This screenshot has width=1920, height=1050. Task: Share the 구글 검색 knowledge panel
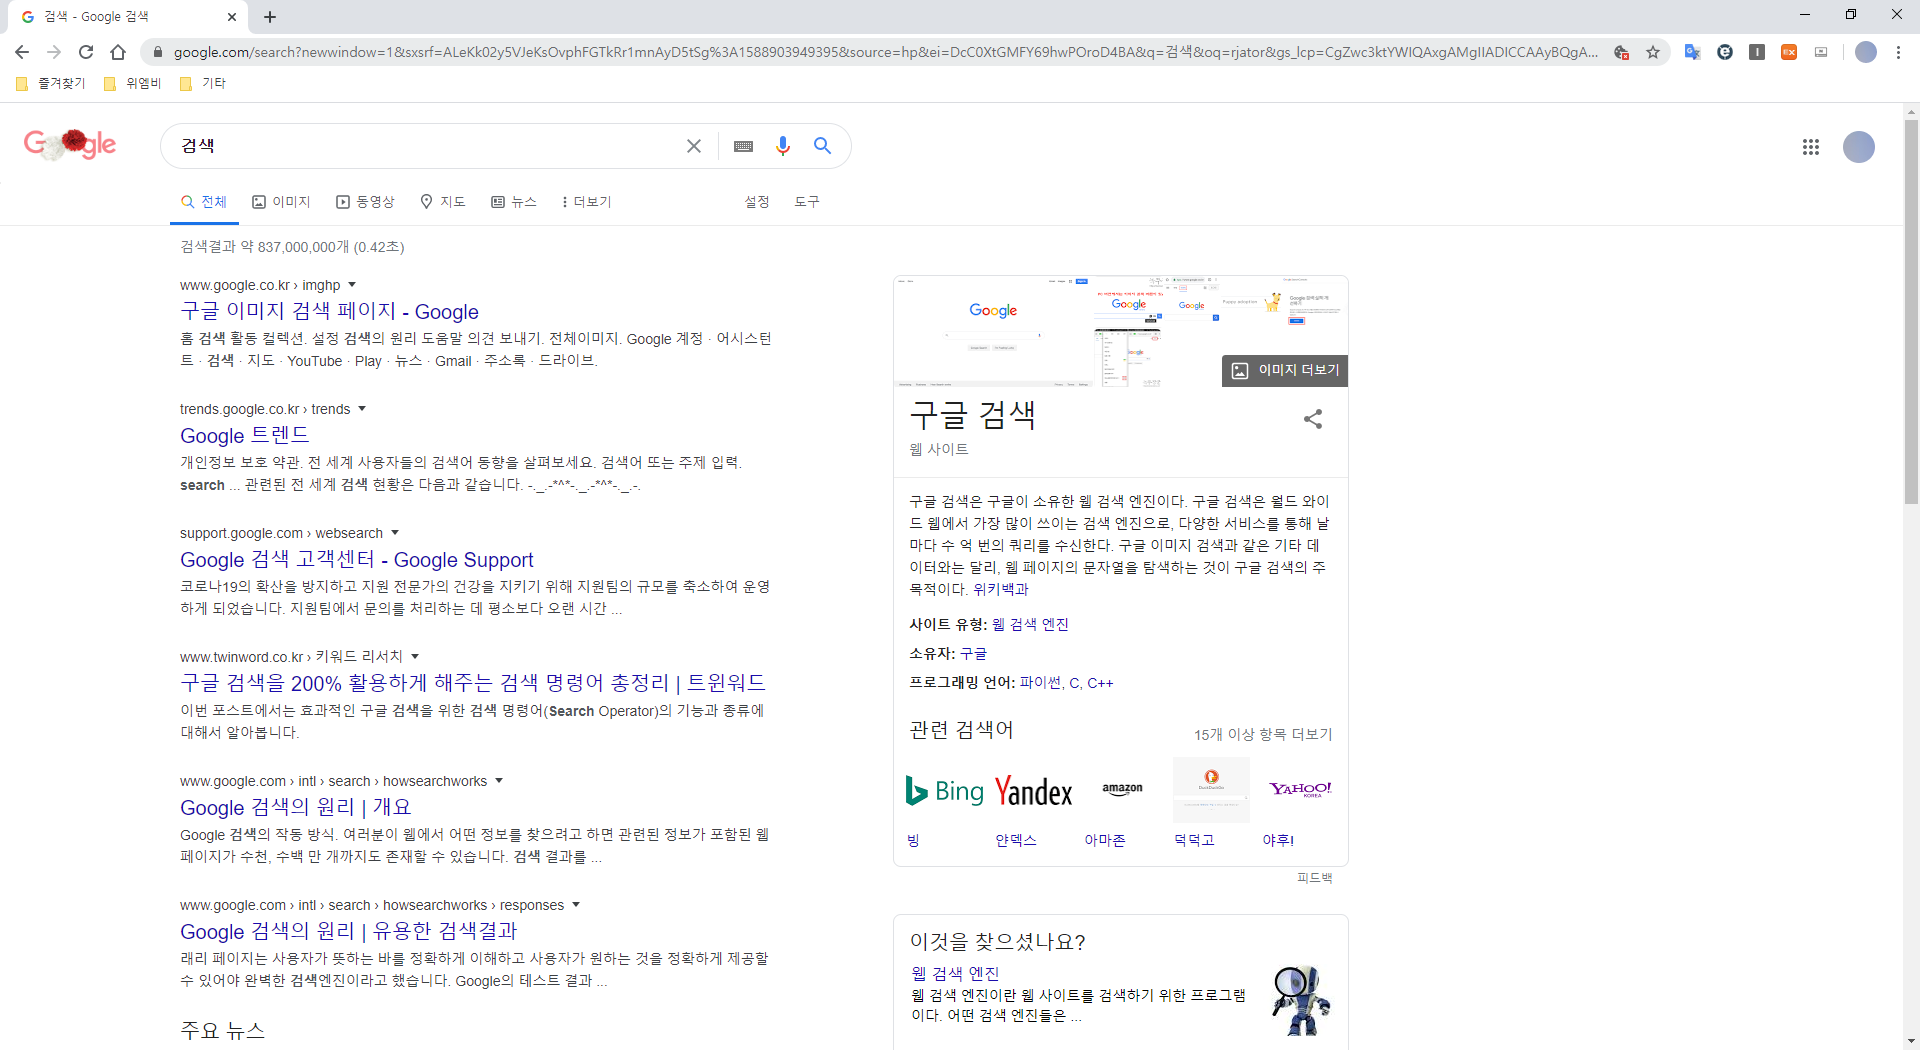(x=1313, y=419)
